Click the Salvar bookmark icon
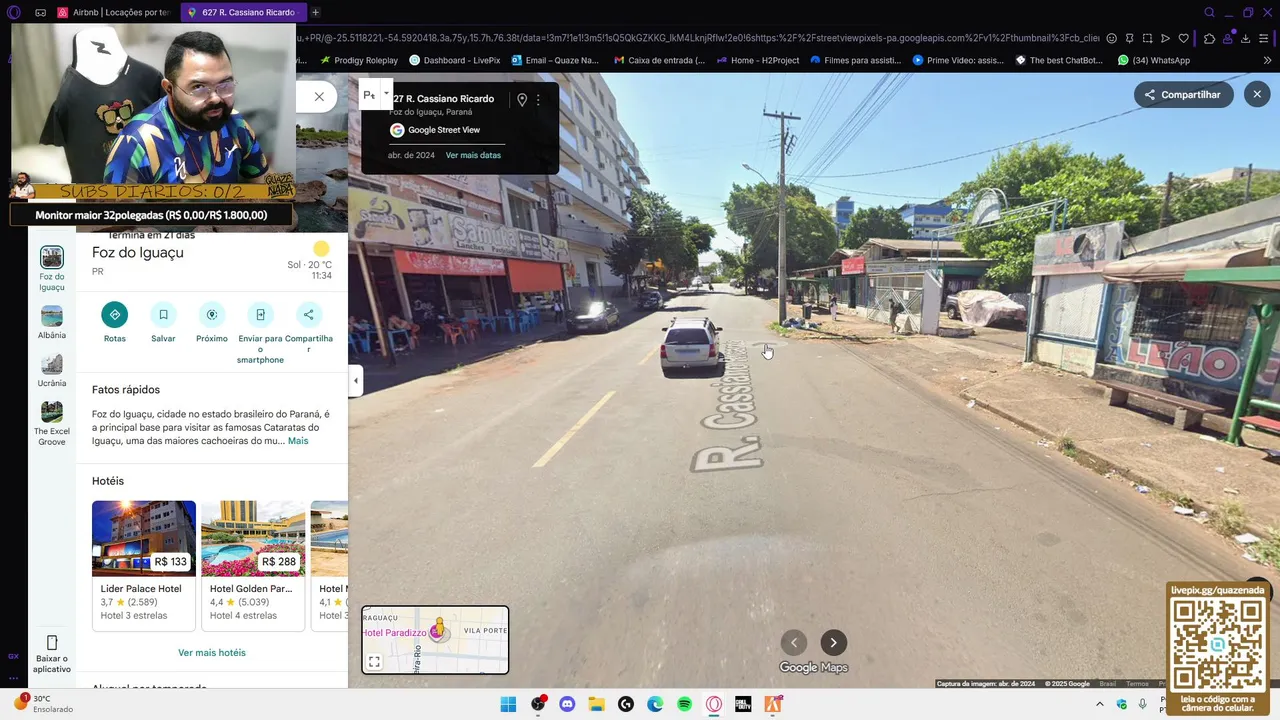Viewport: 1280px width, 720px height. pyautogui.click(x=163, y=314)
